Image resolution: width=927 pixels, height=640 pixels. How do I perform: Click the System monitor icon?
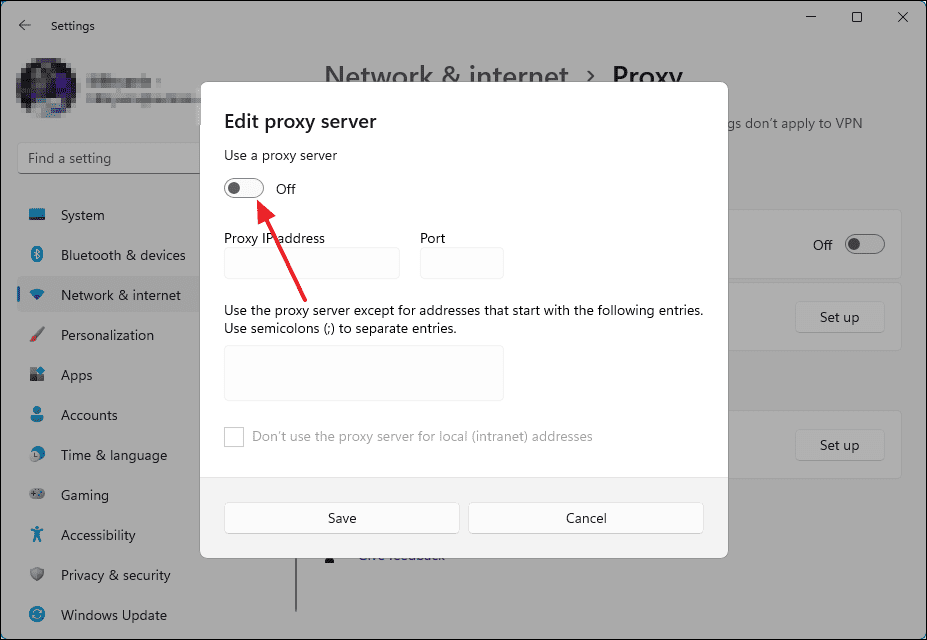pos(37,215)
